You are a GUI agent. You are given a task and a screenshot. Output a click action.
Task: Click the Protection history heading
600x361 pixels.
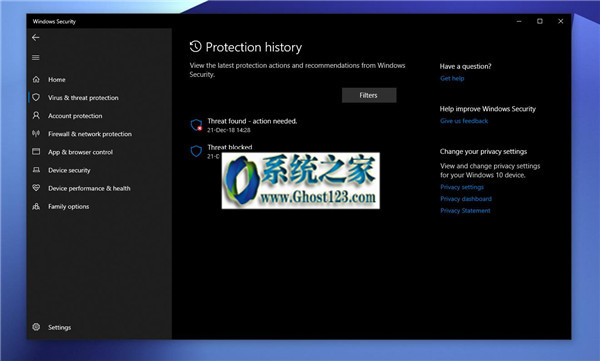pos(254,47)
